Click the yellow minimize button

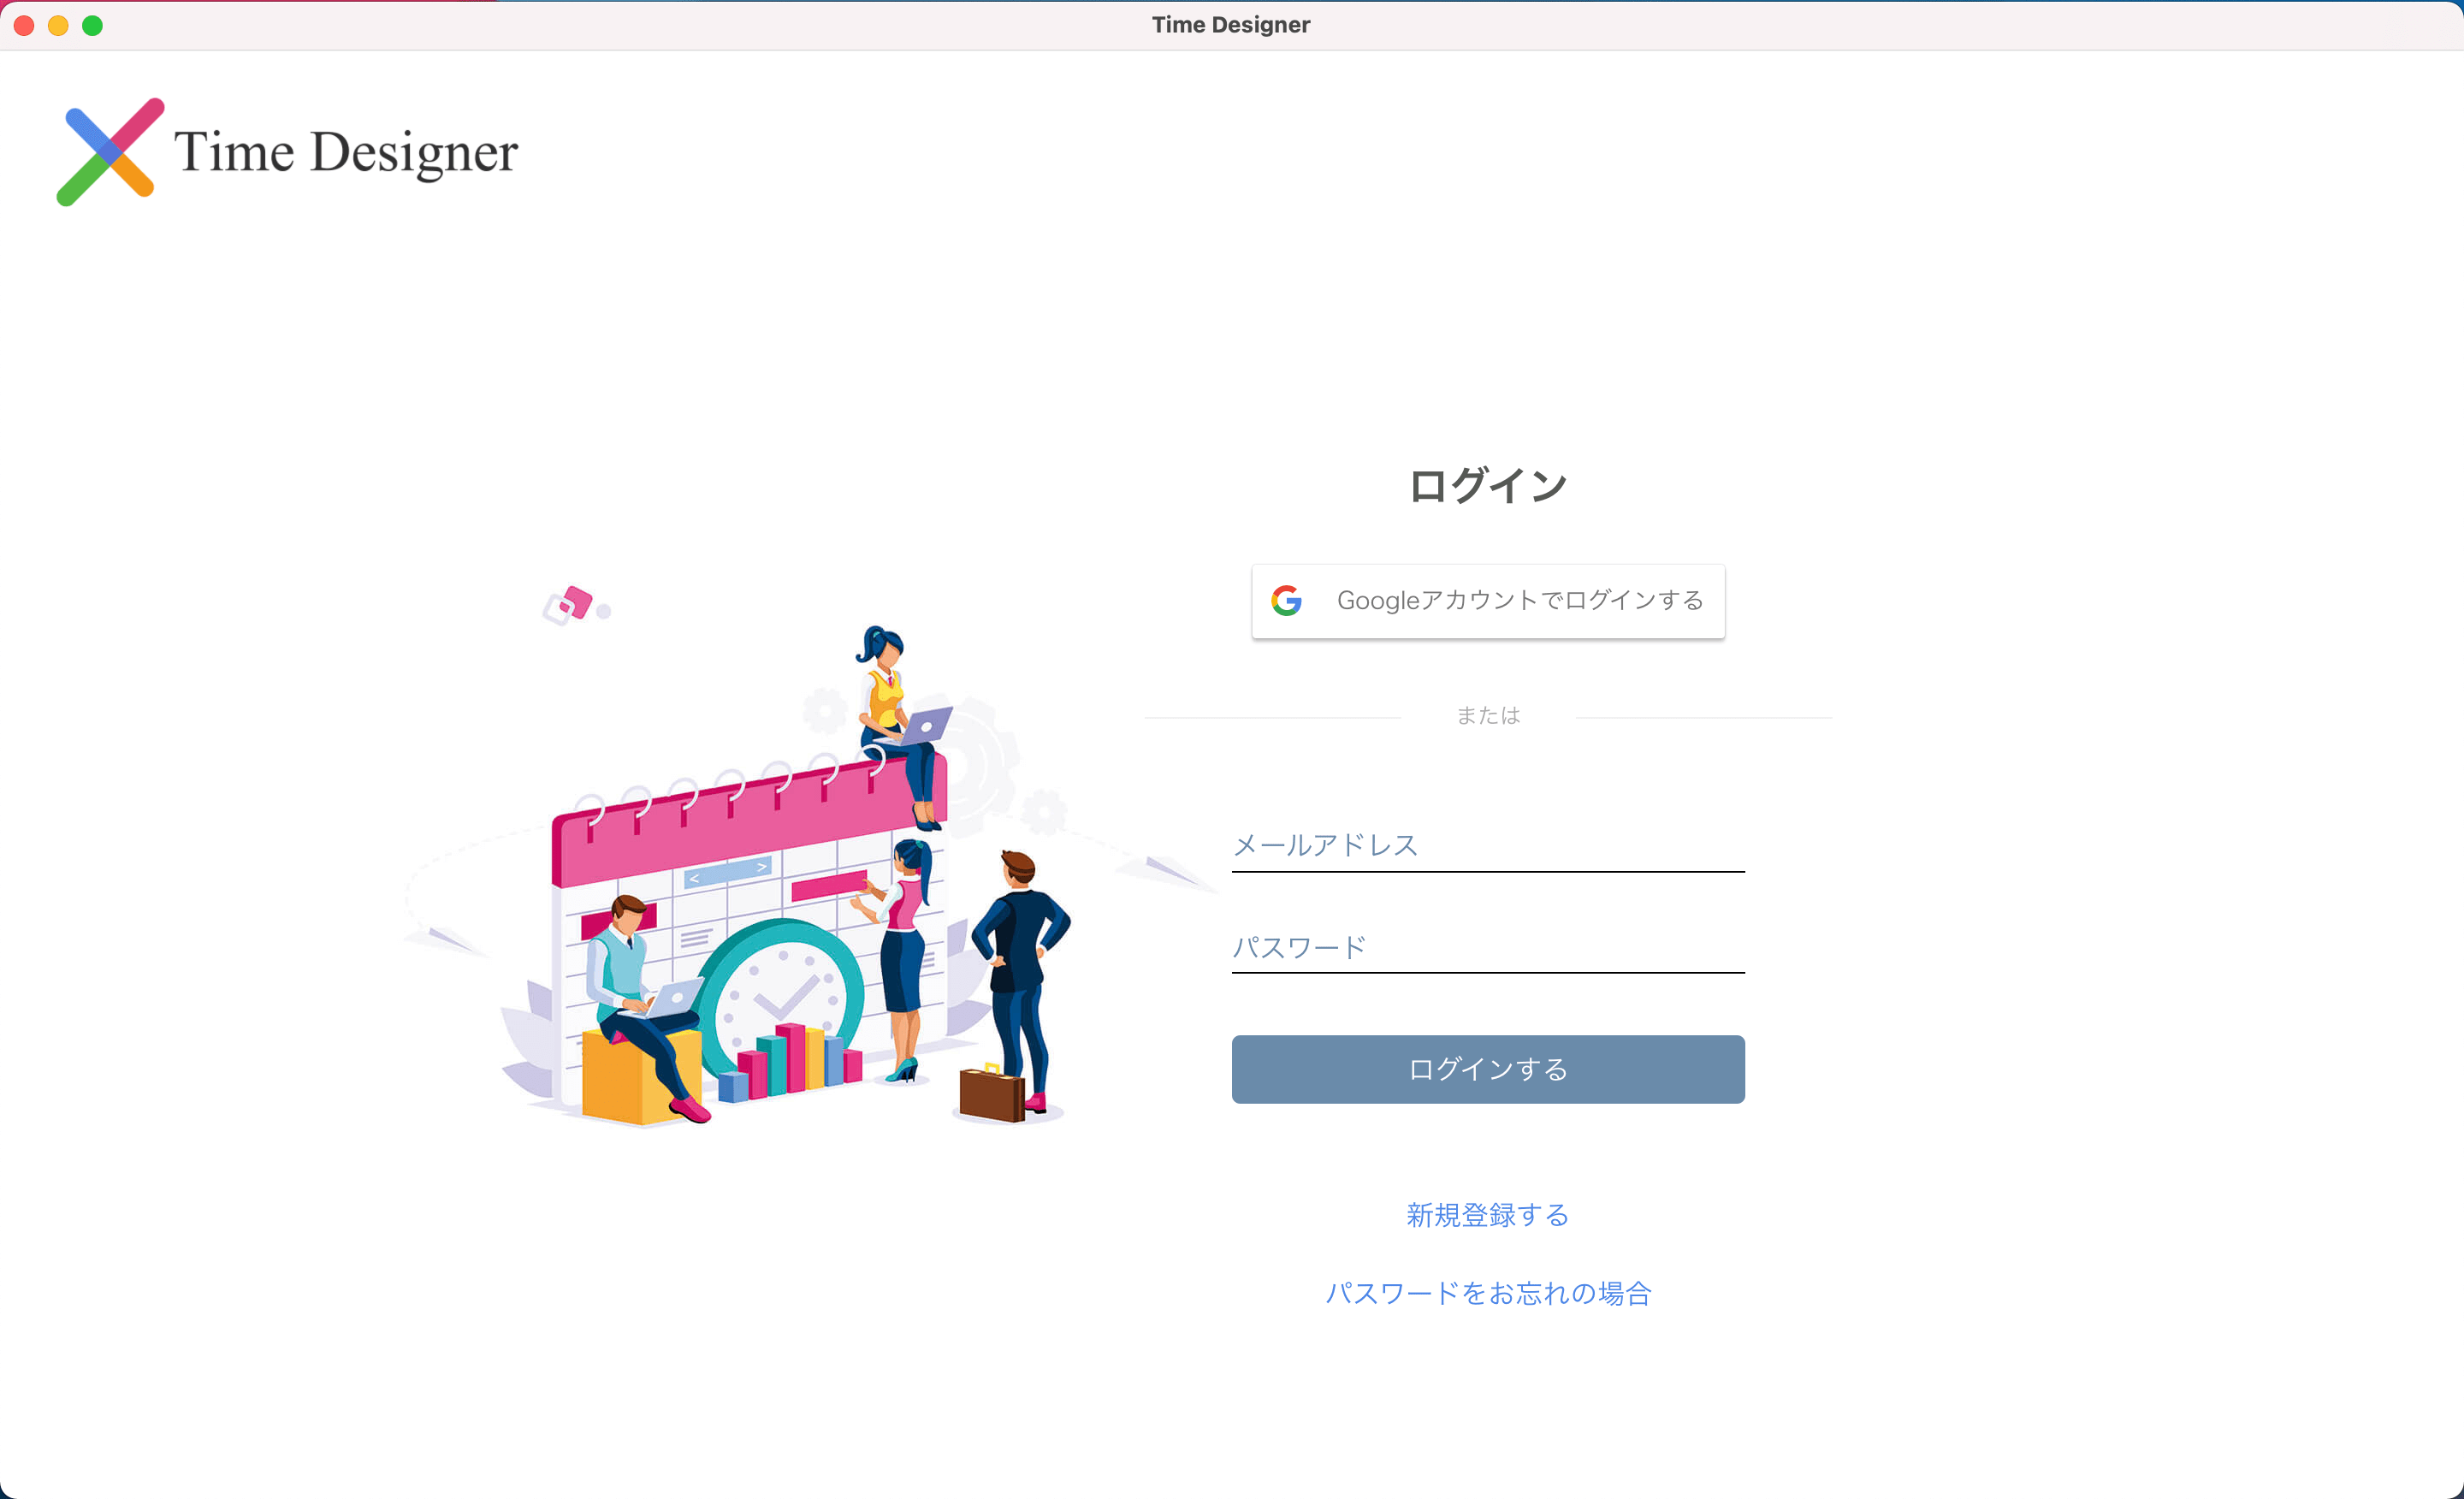[57, 25]
